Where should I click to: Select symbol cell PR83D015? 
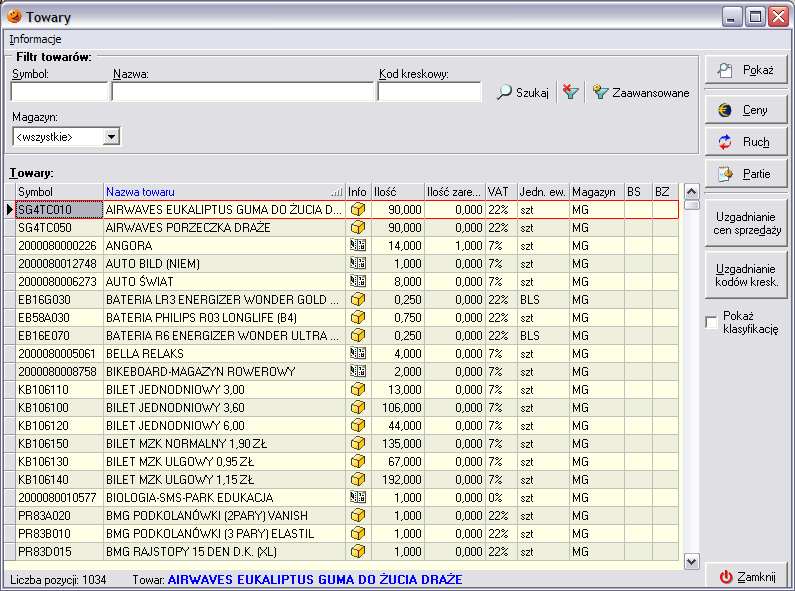coord(59,551)
